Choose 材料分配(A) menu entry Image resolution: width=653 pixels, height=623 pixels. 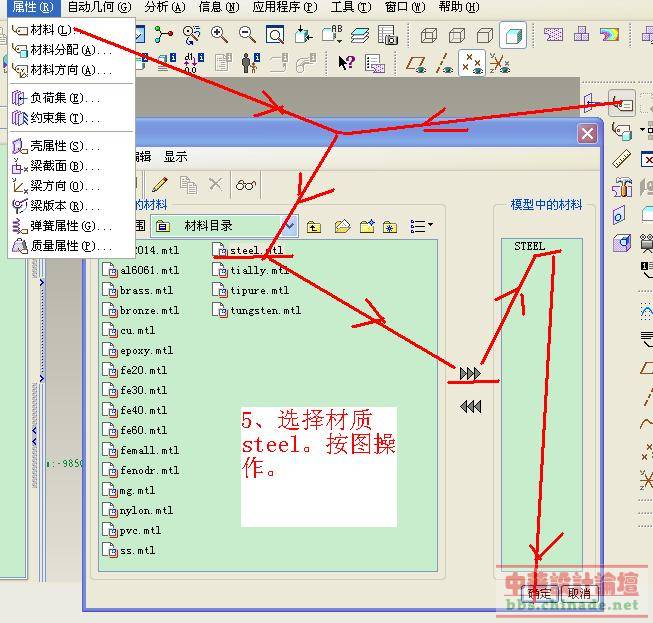(x=71, y=50)
